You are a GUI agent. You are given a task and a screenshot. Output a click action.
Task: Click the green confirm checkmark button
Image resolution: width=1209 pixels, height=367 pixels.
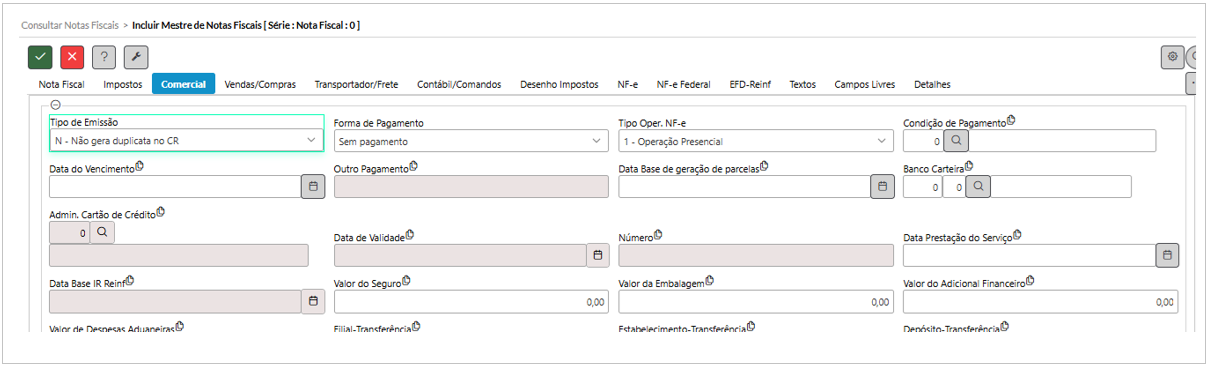pyautogui.click(x=40, y=58)
